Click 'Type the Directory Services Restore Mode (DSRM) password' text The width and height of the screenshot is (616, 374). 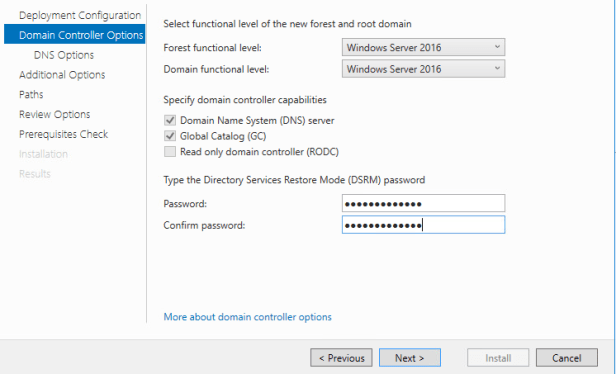(x=294, y=180)
